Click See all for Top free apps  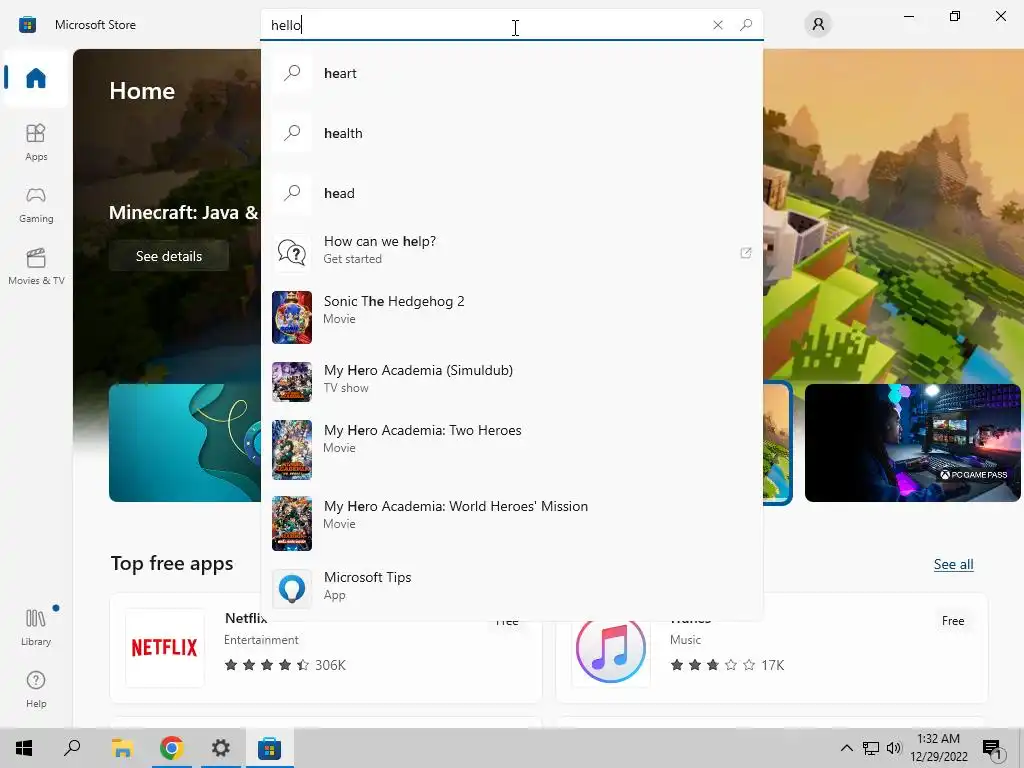click(x=953, y=564)
